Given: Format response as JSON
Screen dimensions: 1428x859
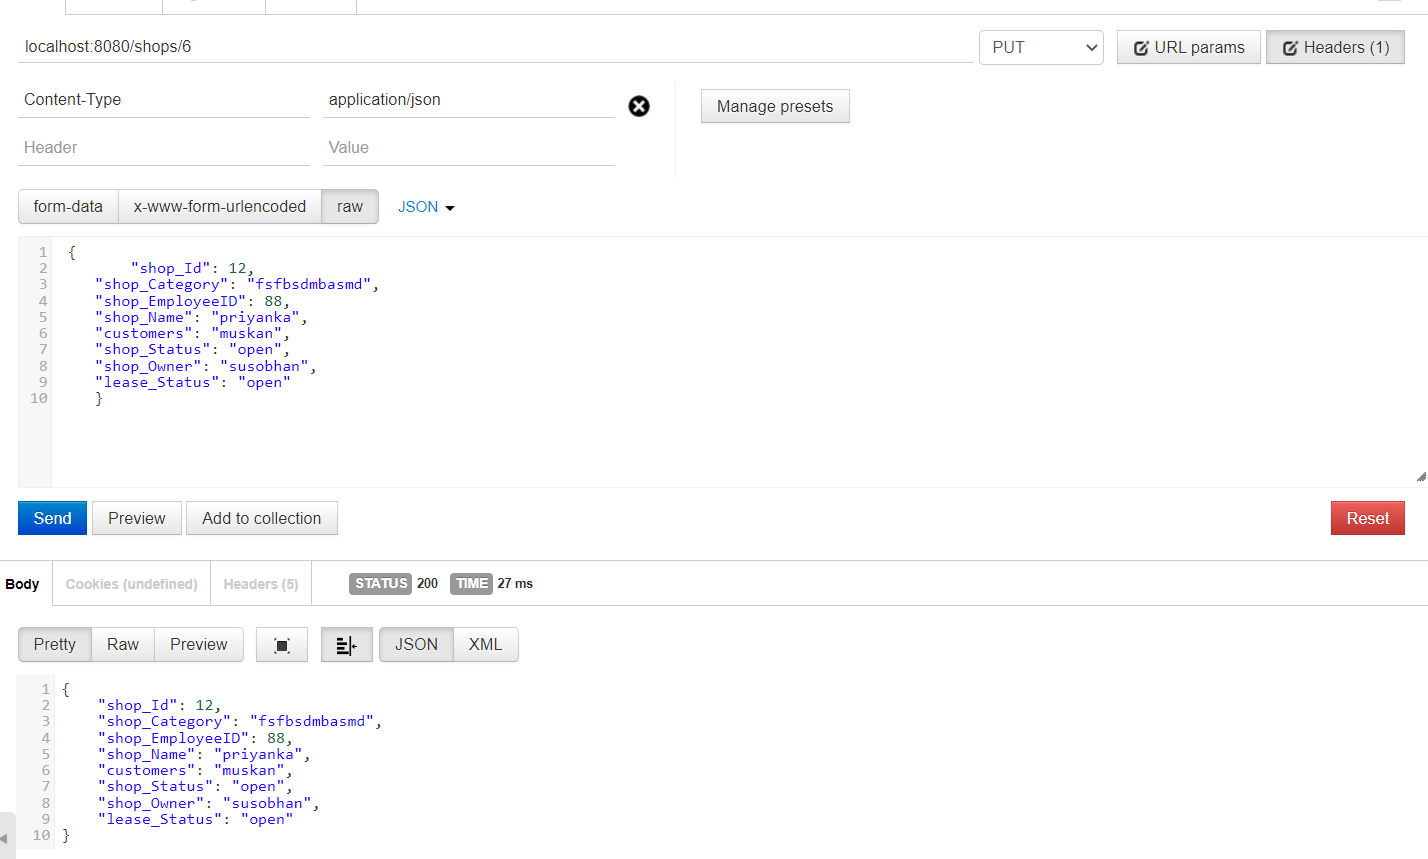Looking at the screenshot, I should (416, 644).
